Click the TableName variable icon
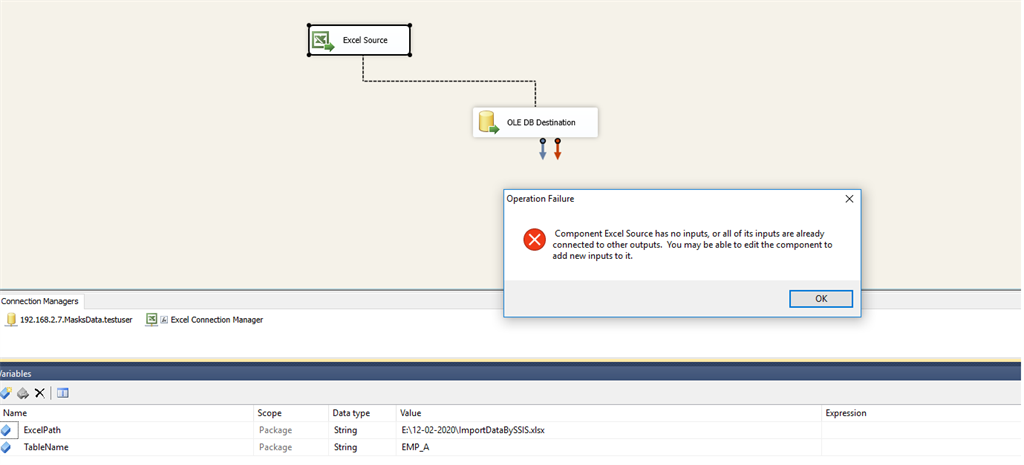 coord(7,447)
